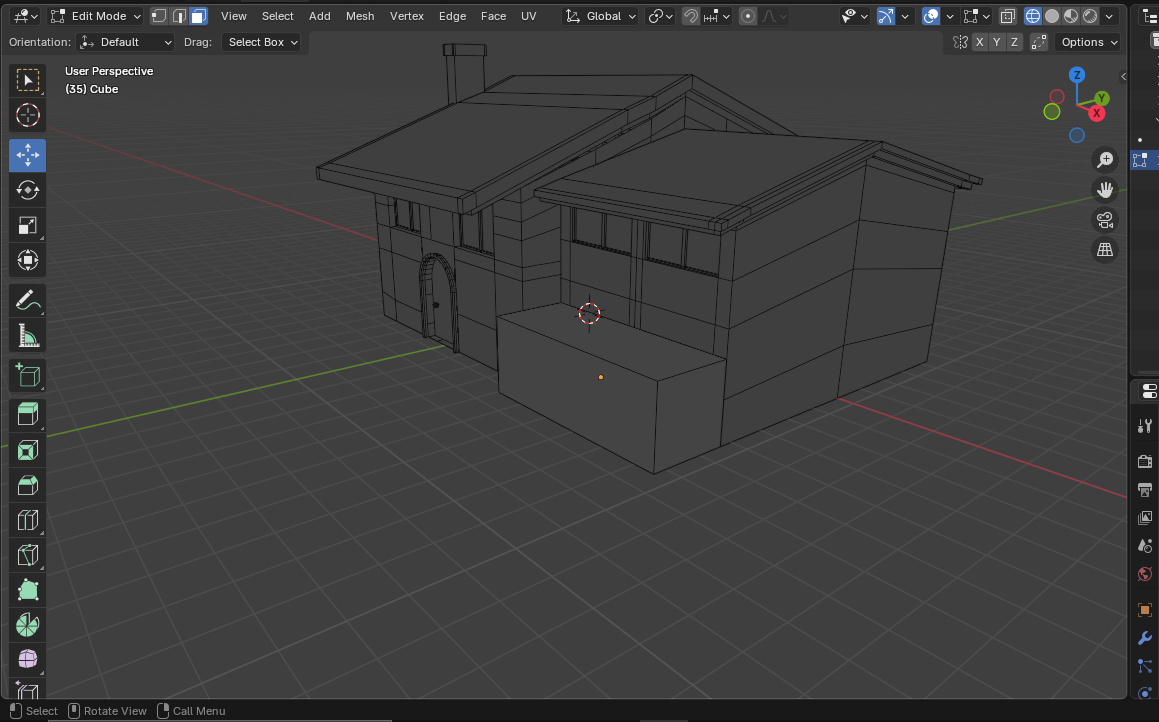Toggle Z axis mirror
This screenshot has width=1159, height=722.
(1014, 42)
